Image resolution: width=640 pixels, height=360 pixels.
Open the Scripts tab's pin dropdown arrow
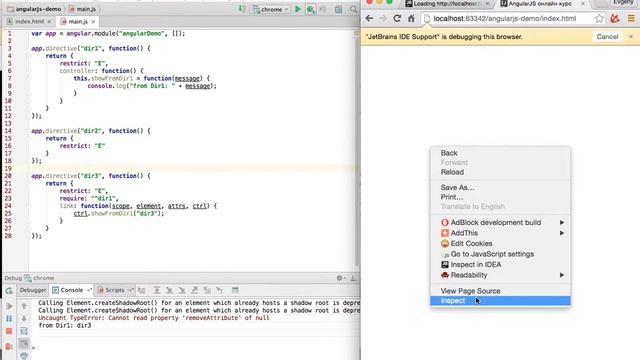click(131, 290)
